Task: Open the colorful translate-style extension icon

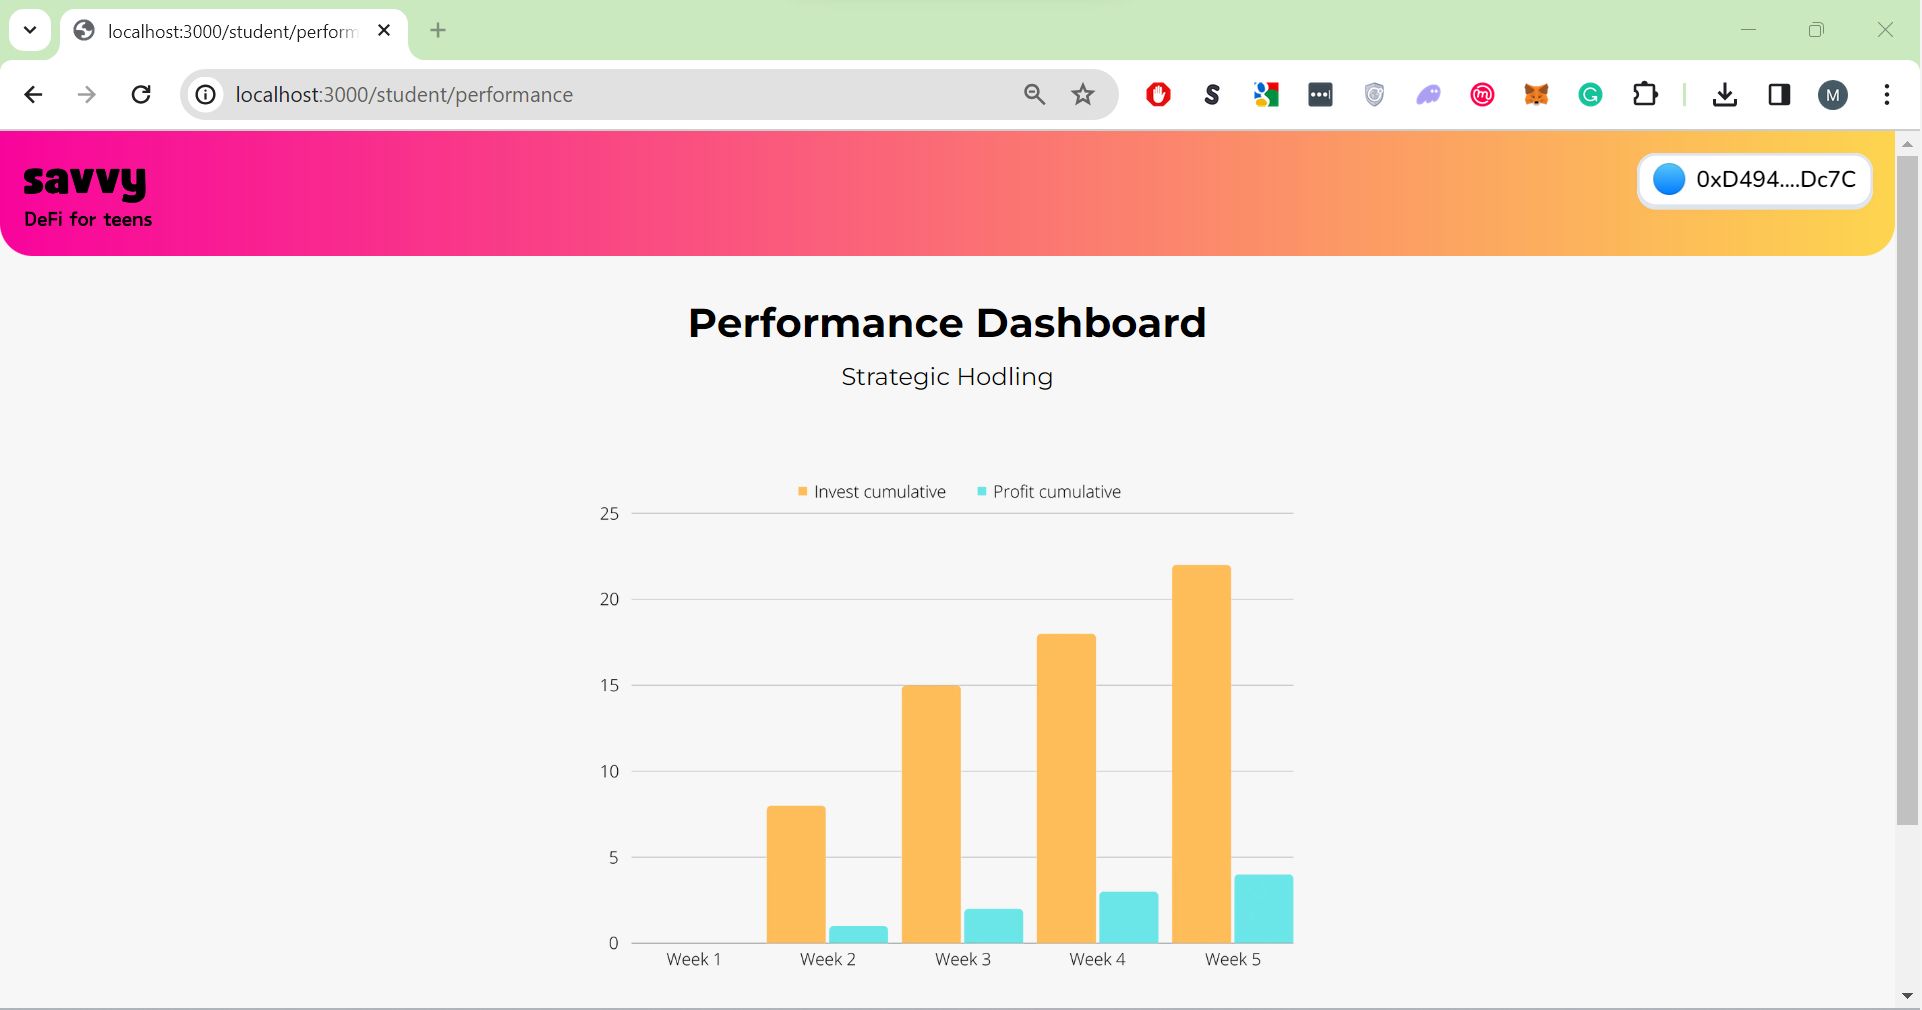Action: pyautogui.click(x=1266, y=94)
